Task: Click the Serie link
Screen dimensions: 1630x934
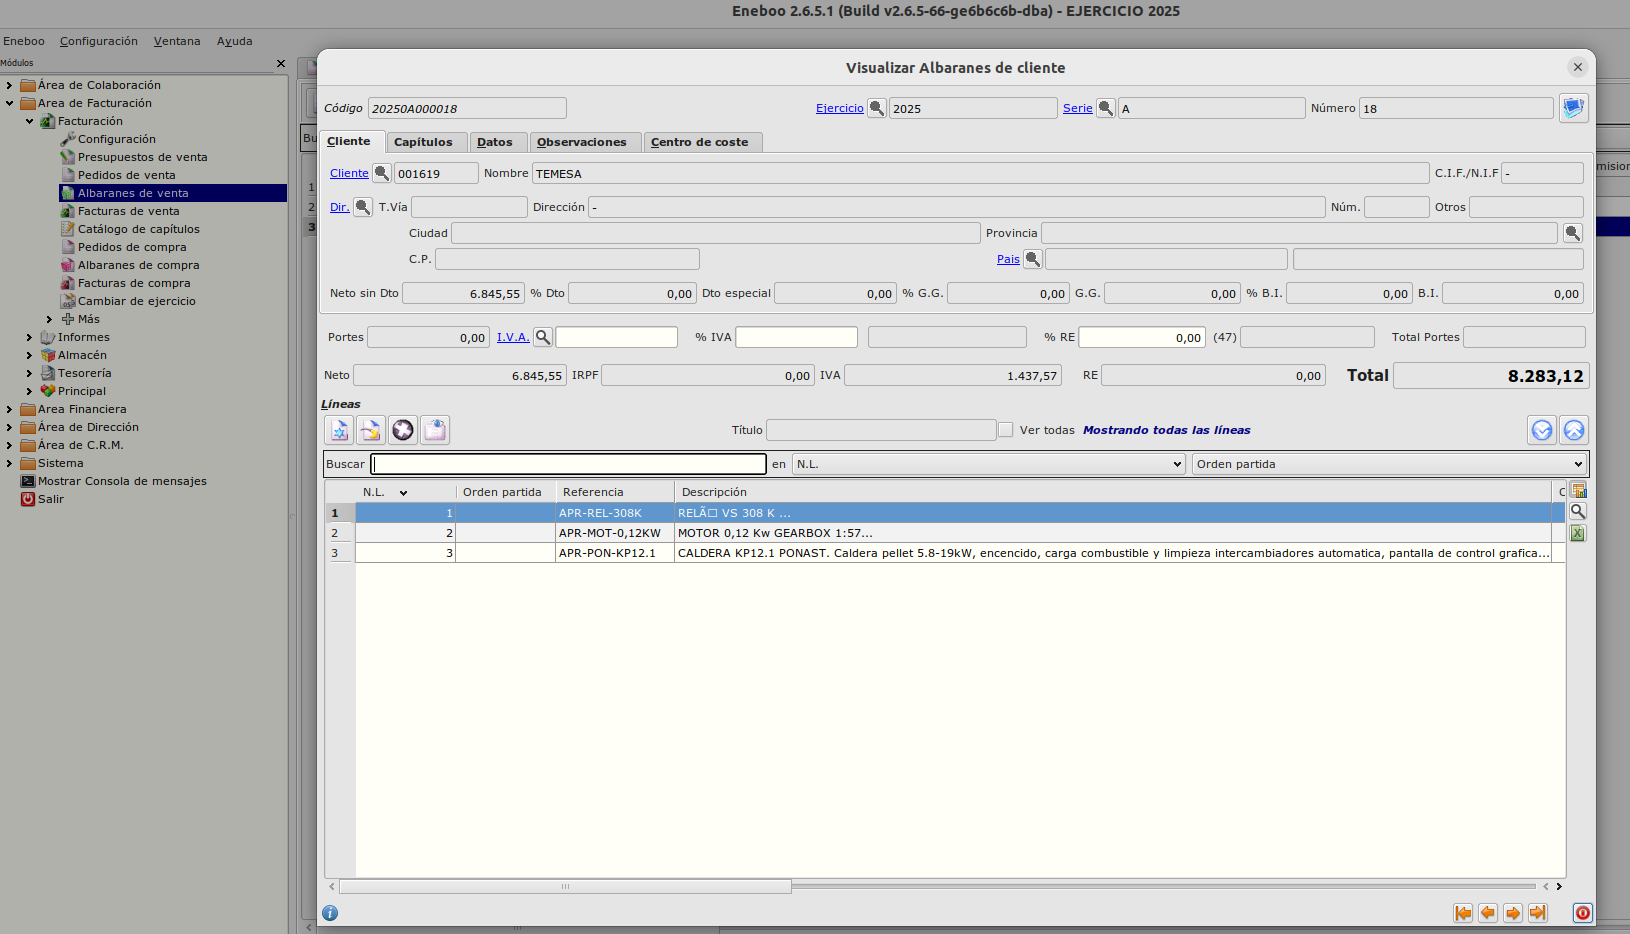Action: (1078, 108)
